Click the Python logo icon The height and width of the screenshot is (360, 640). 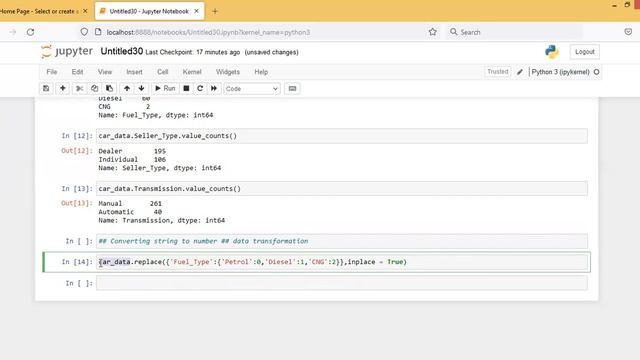click(552, 52)
